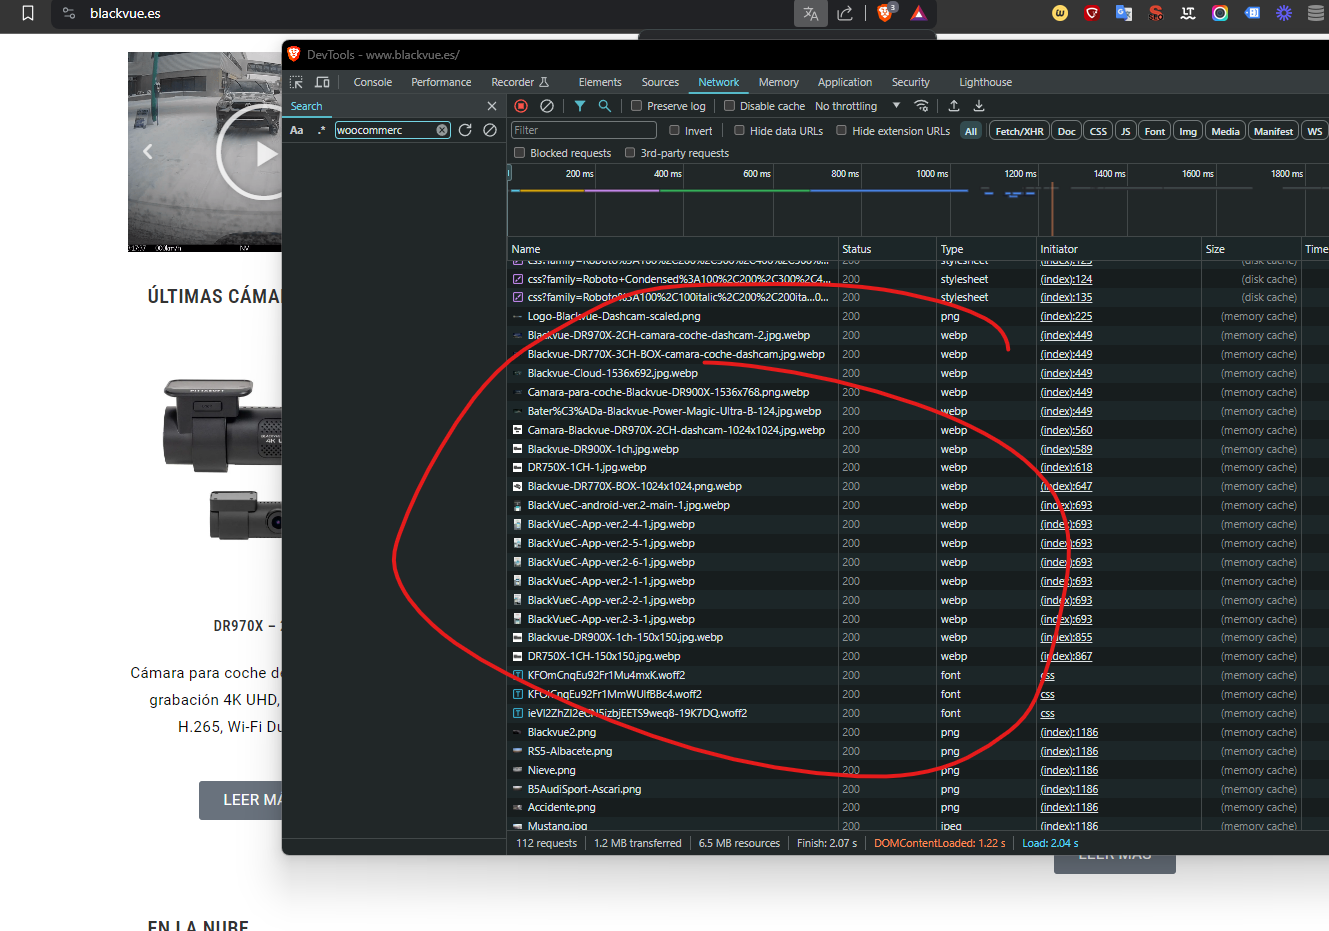Click the export HAR download icon
This screenshot has height=931, width=1329.
tap(979, 106)
